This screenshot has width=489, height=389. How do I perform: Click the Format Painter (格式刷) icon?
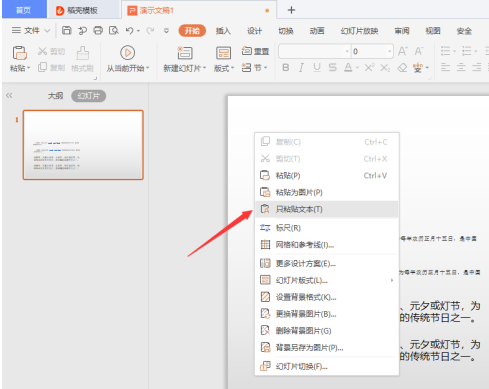point(82,53)
